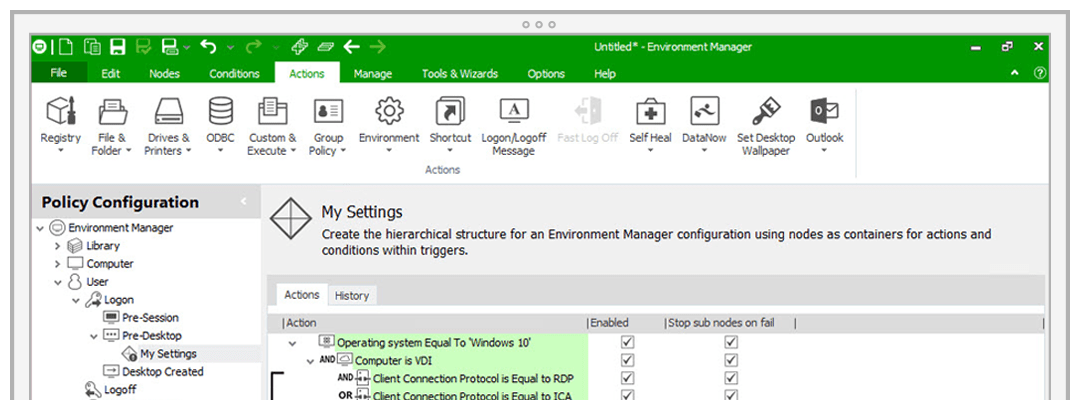Open the Custom & Execute icon

pos(272,112)
